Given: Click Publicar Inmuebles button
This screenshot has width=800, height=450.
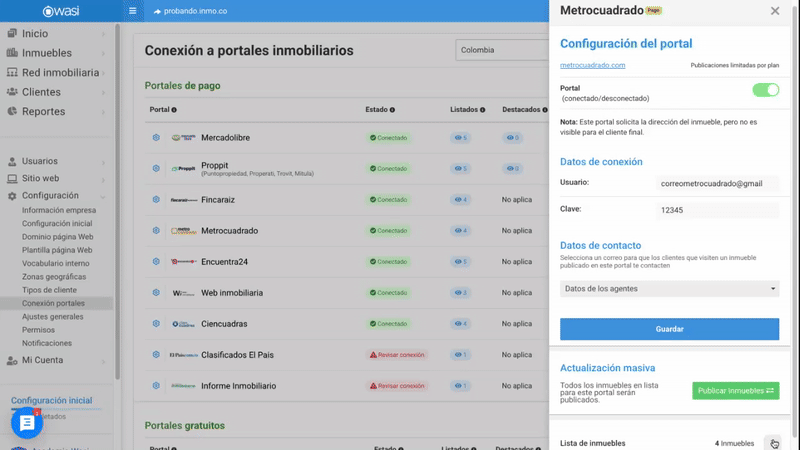Looking at the screenshot, I should coord(736,391).
